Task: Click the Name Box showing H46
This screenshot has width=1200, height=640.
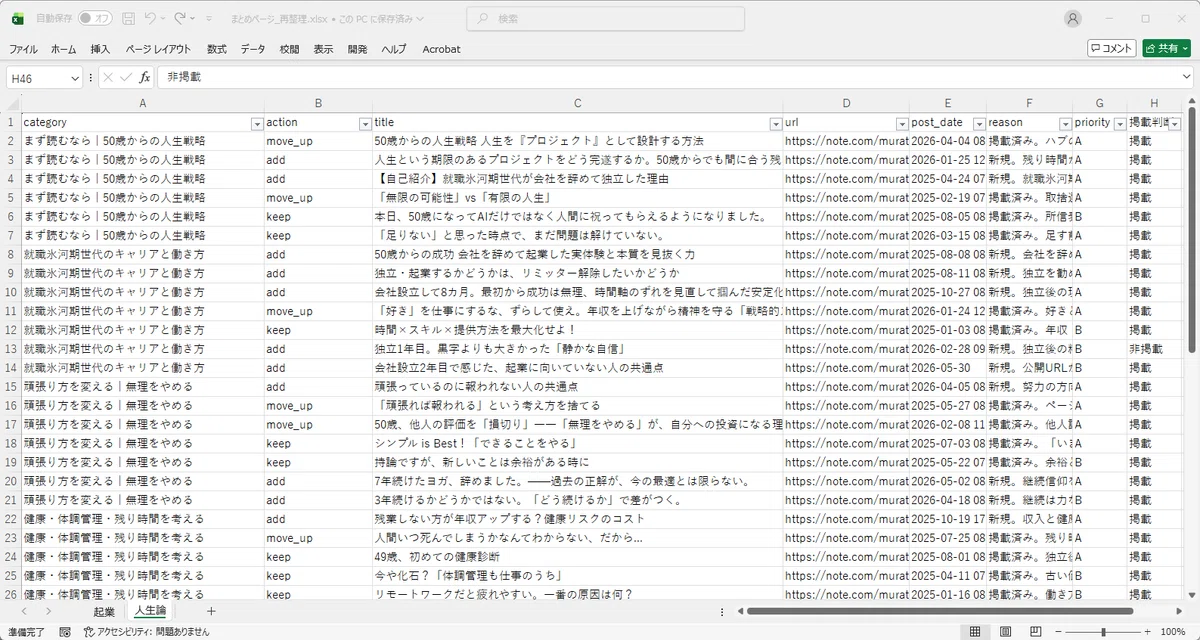Action: [x=37, y=77]
